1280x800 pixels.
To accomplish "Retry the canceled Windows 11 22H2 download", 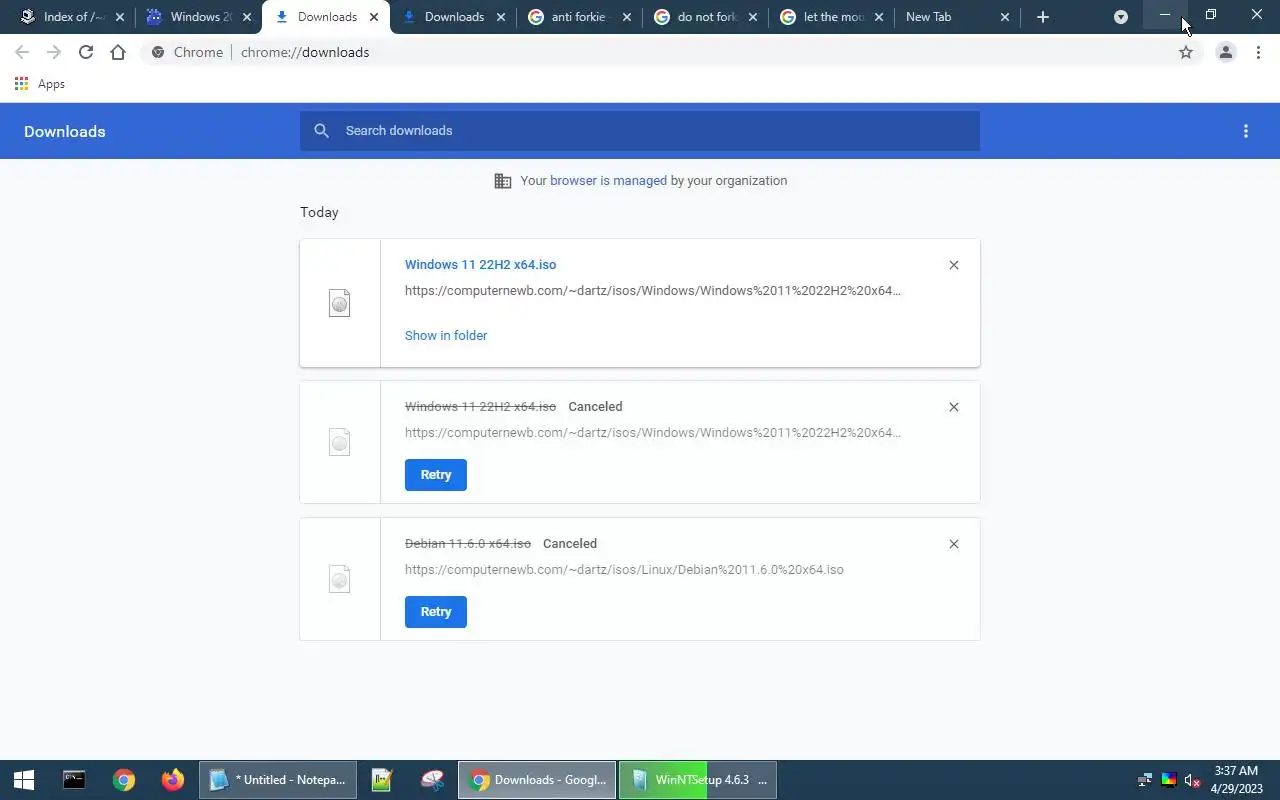I will 436,475.
